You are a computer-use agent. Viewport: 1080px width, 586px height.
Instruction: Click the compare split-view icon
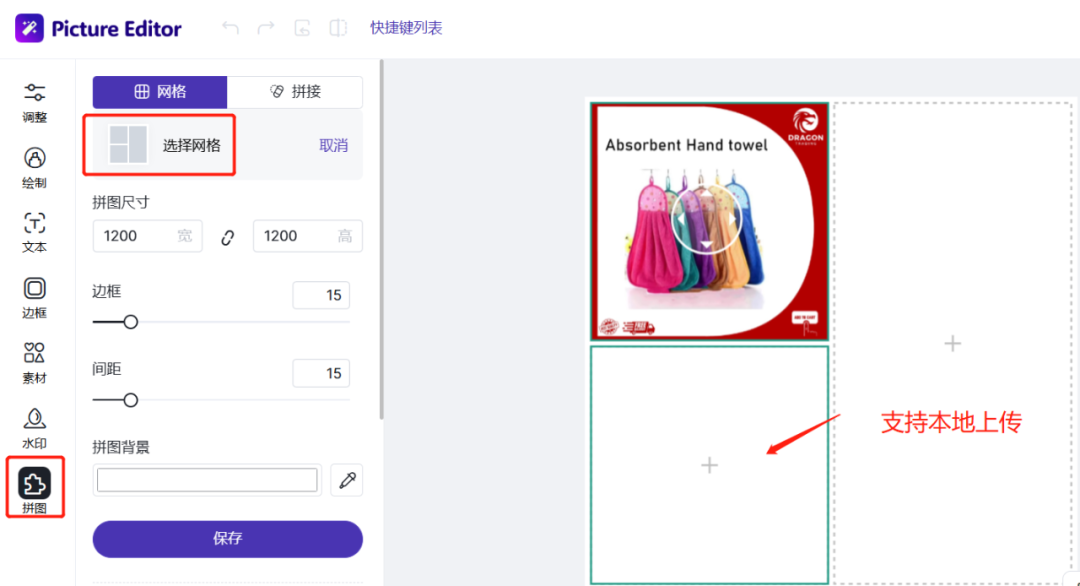pyautogui.click(x=338, y=28)
